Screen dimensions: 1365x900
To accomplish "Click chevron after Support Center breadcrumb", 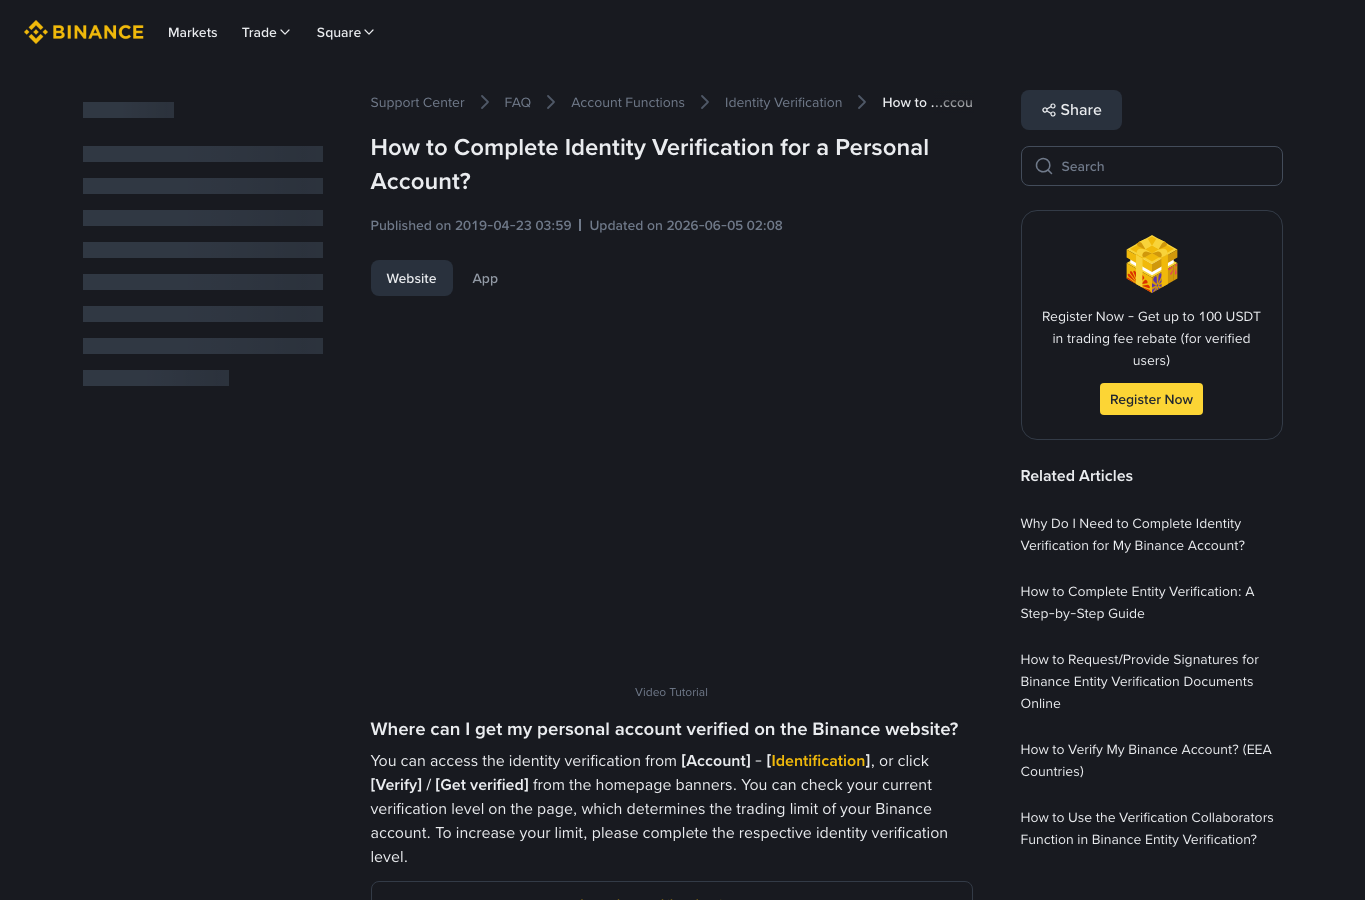I will tap(485, 102).
